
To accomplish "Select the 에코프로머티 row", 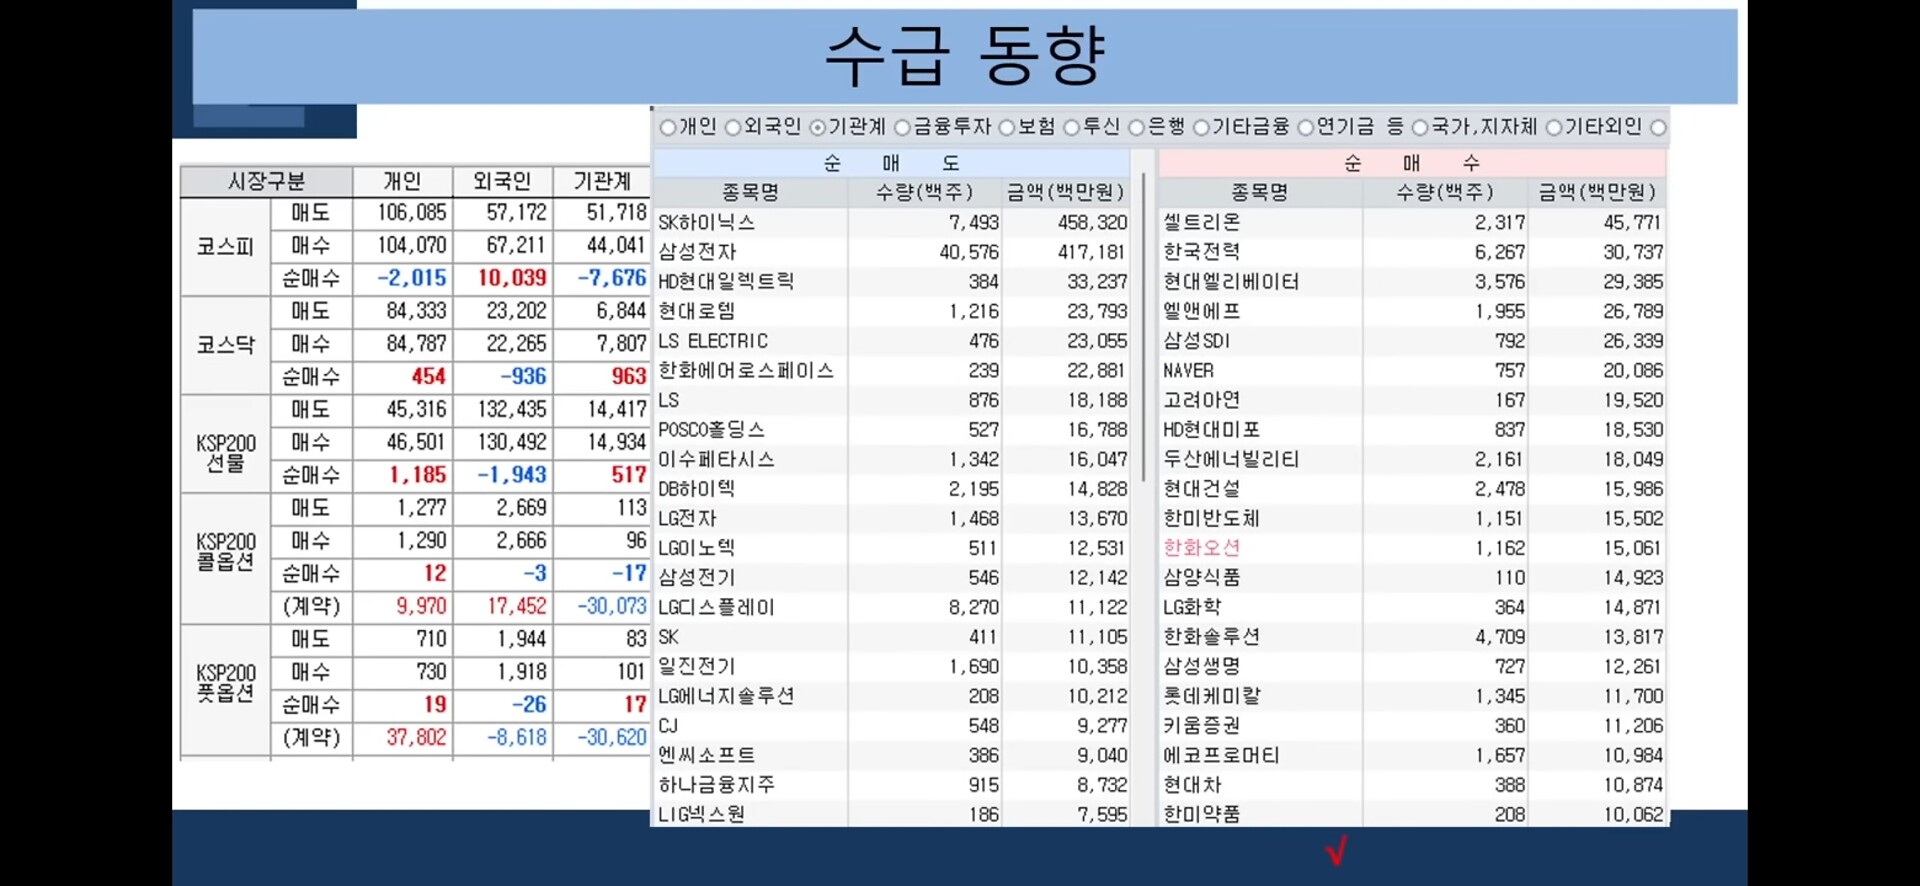I will pos(1412,755).
